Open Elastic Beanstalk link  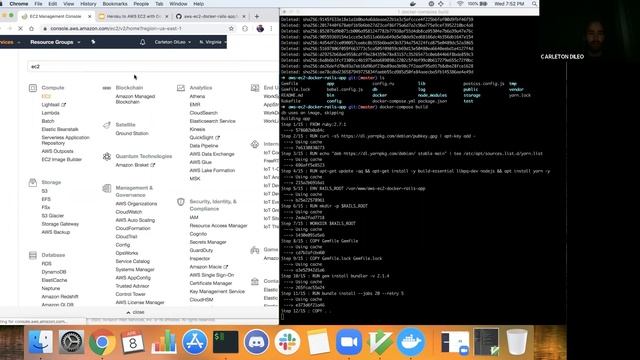60,129
